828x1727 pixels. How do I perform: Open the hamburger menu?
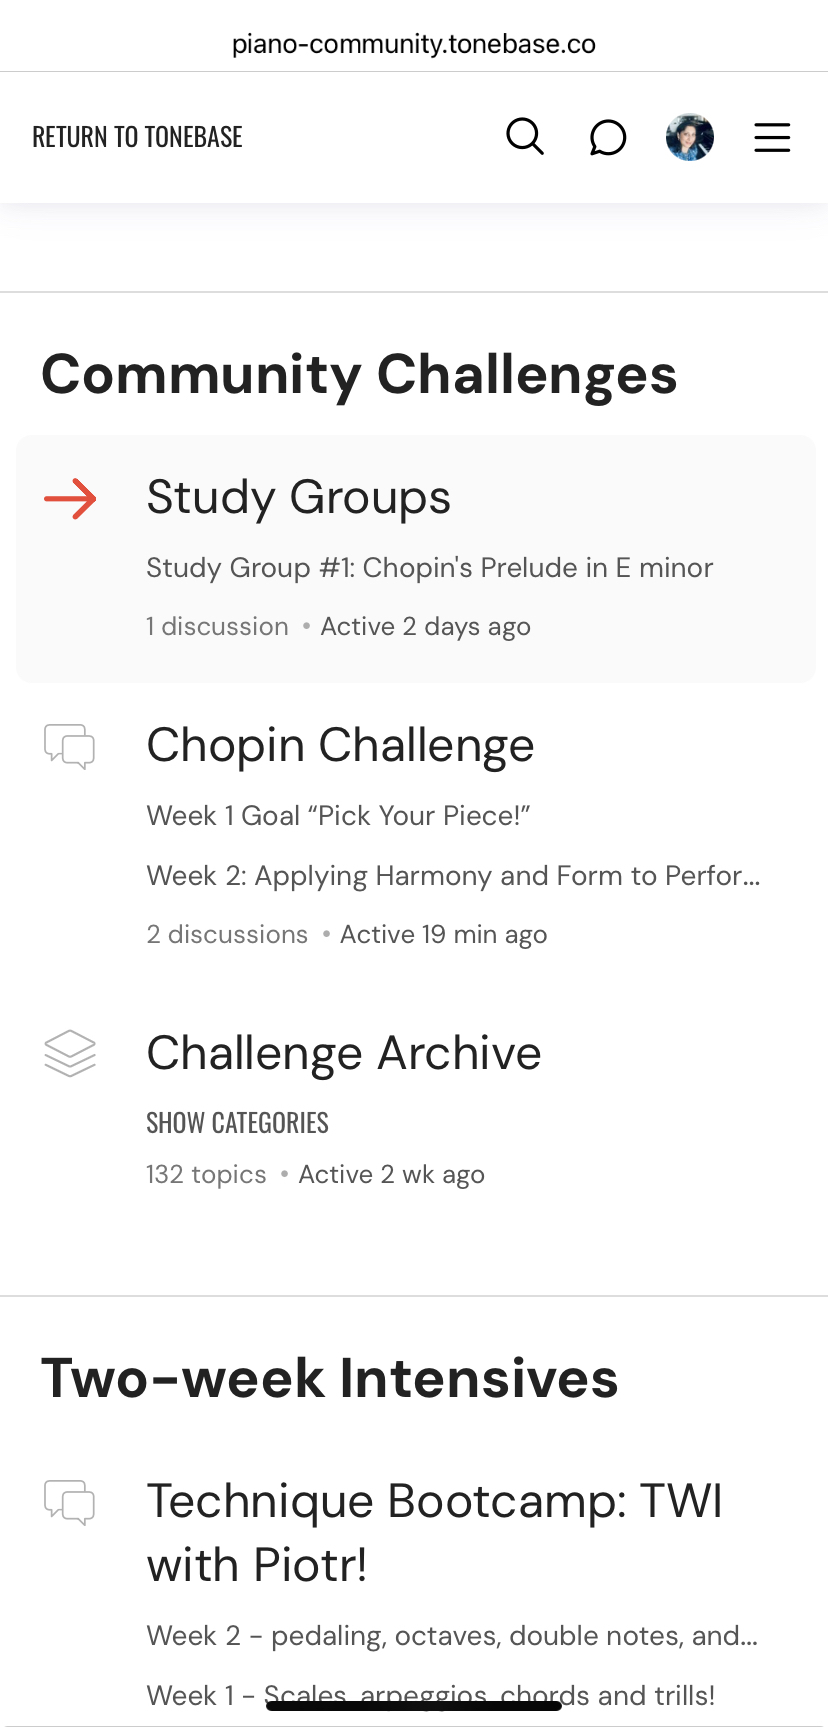(x=772, y=137)
